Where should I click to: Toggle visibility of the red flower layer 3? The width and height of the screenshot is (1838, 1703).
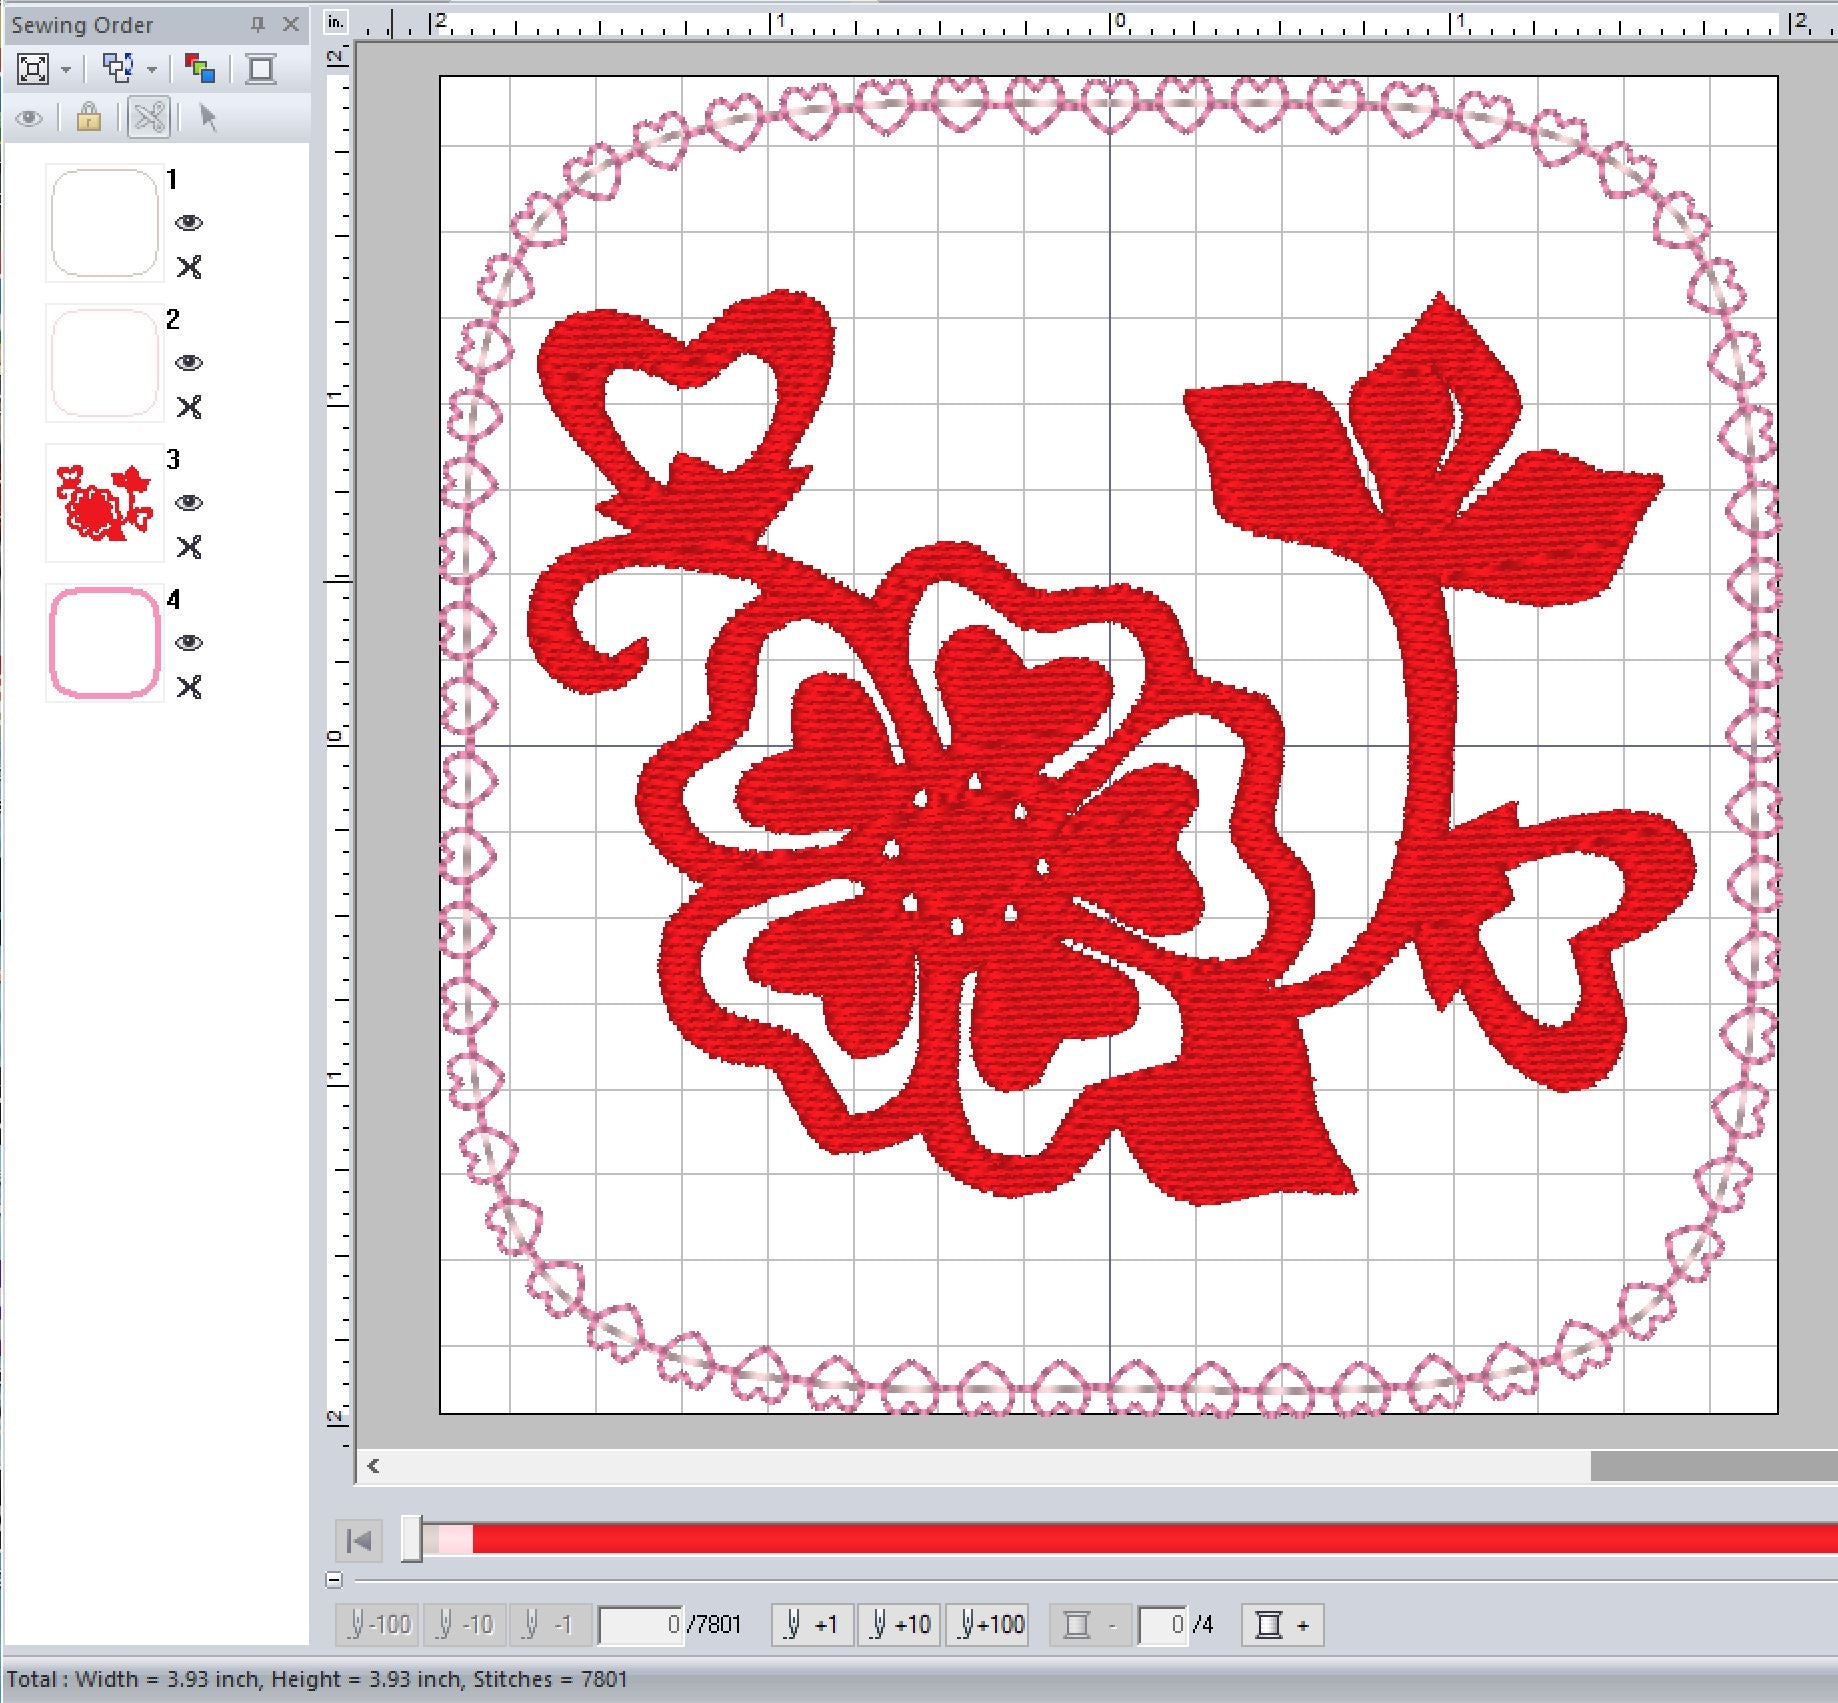(x=188, y=503)
